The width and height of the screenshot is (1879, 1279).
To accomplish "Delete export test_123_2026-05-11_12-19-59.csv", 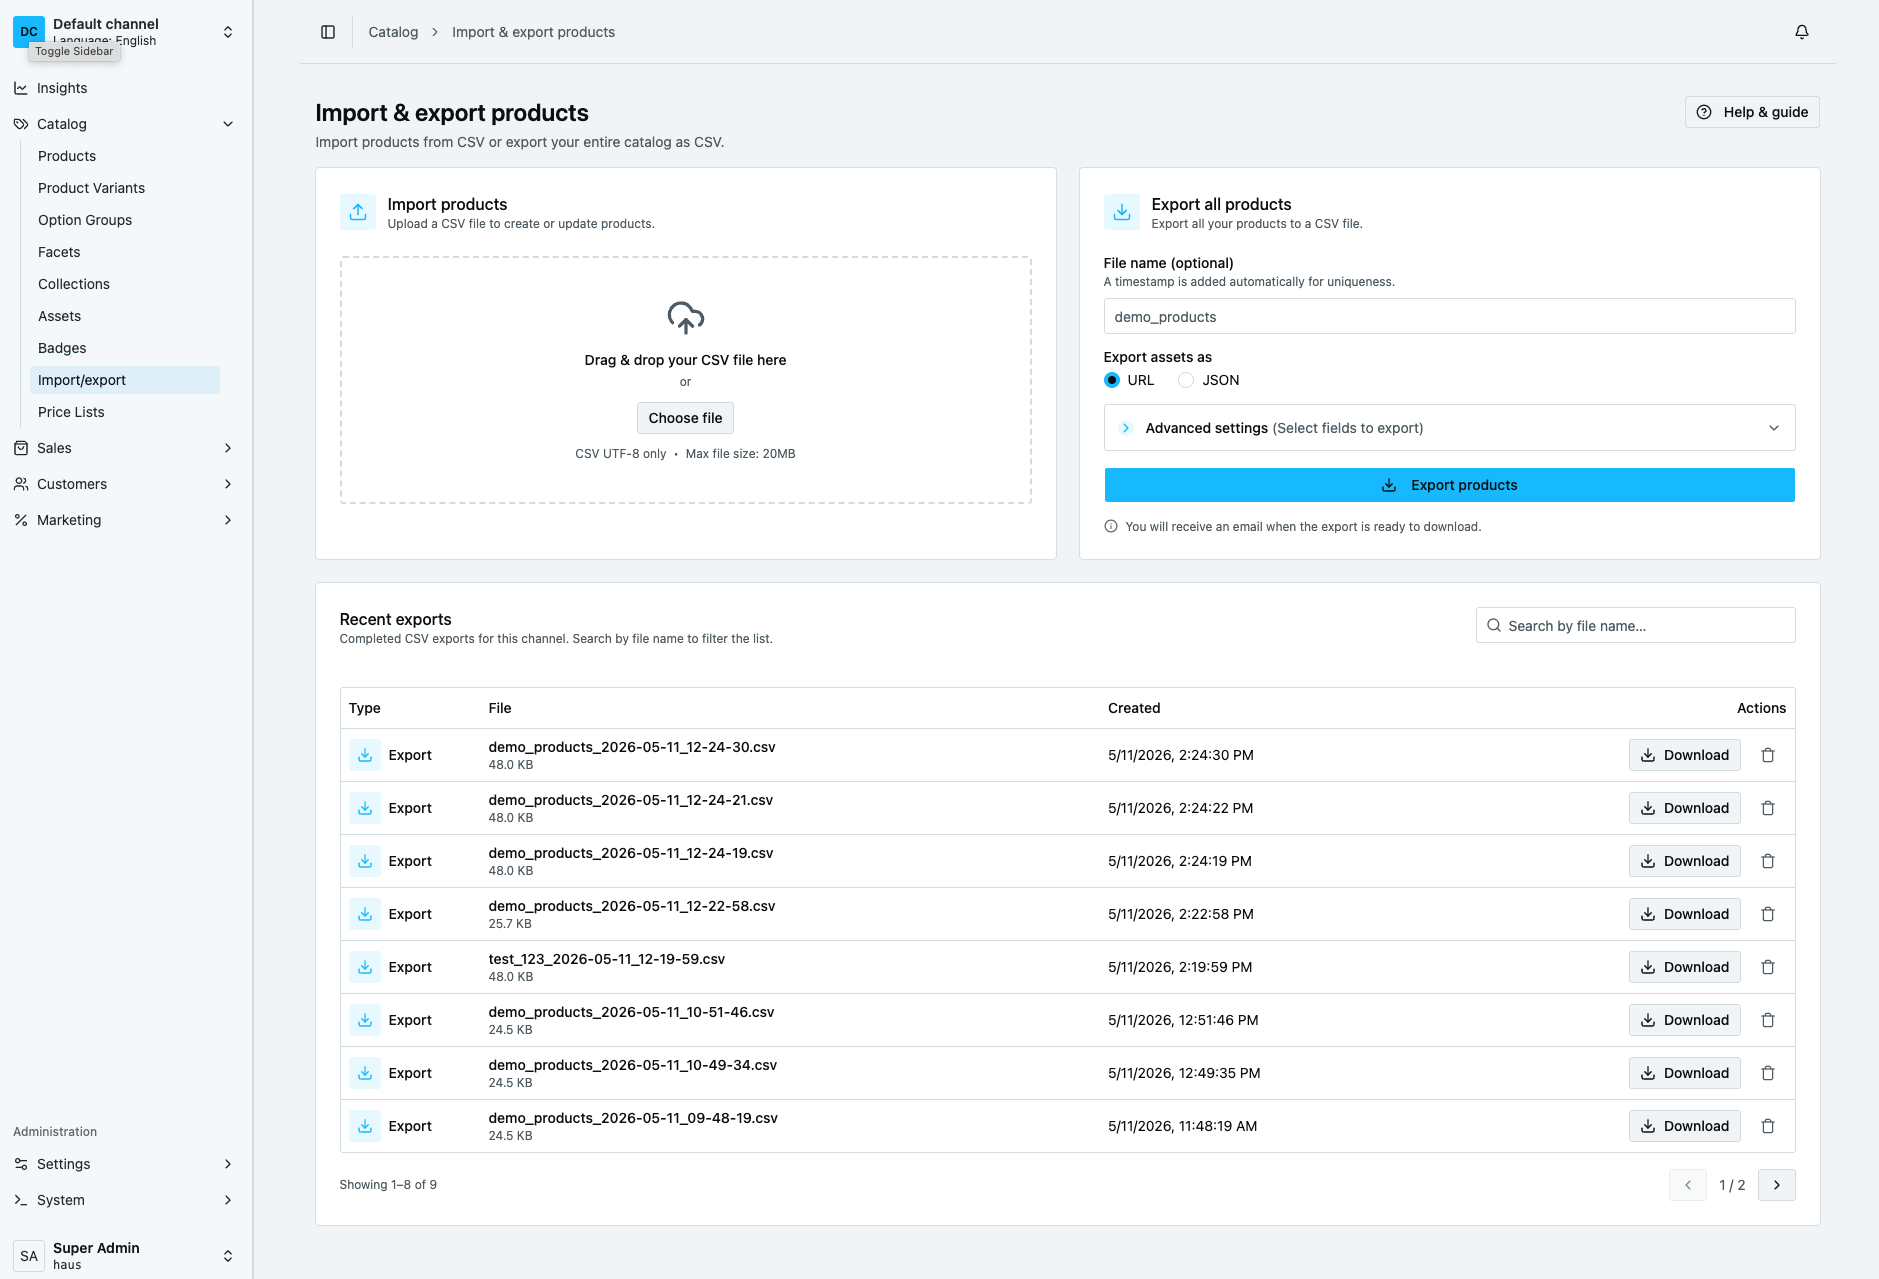I will pyautogui.click(x=1768, y=967).
